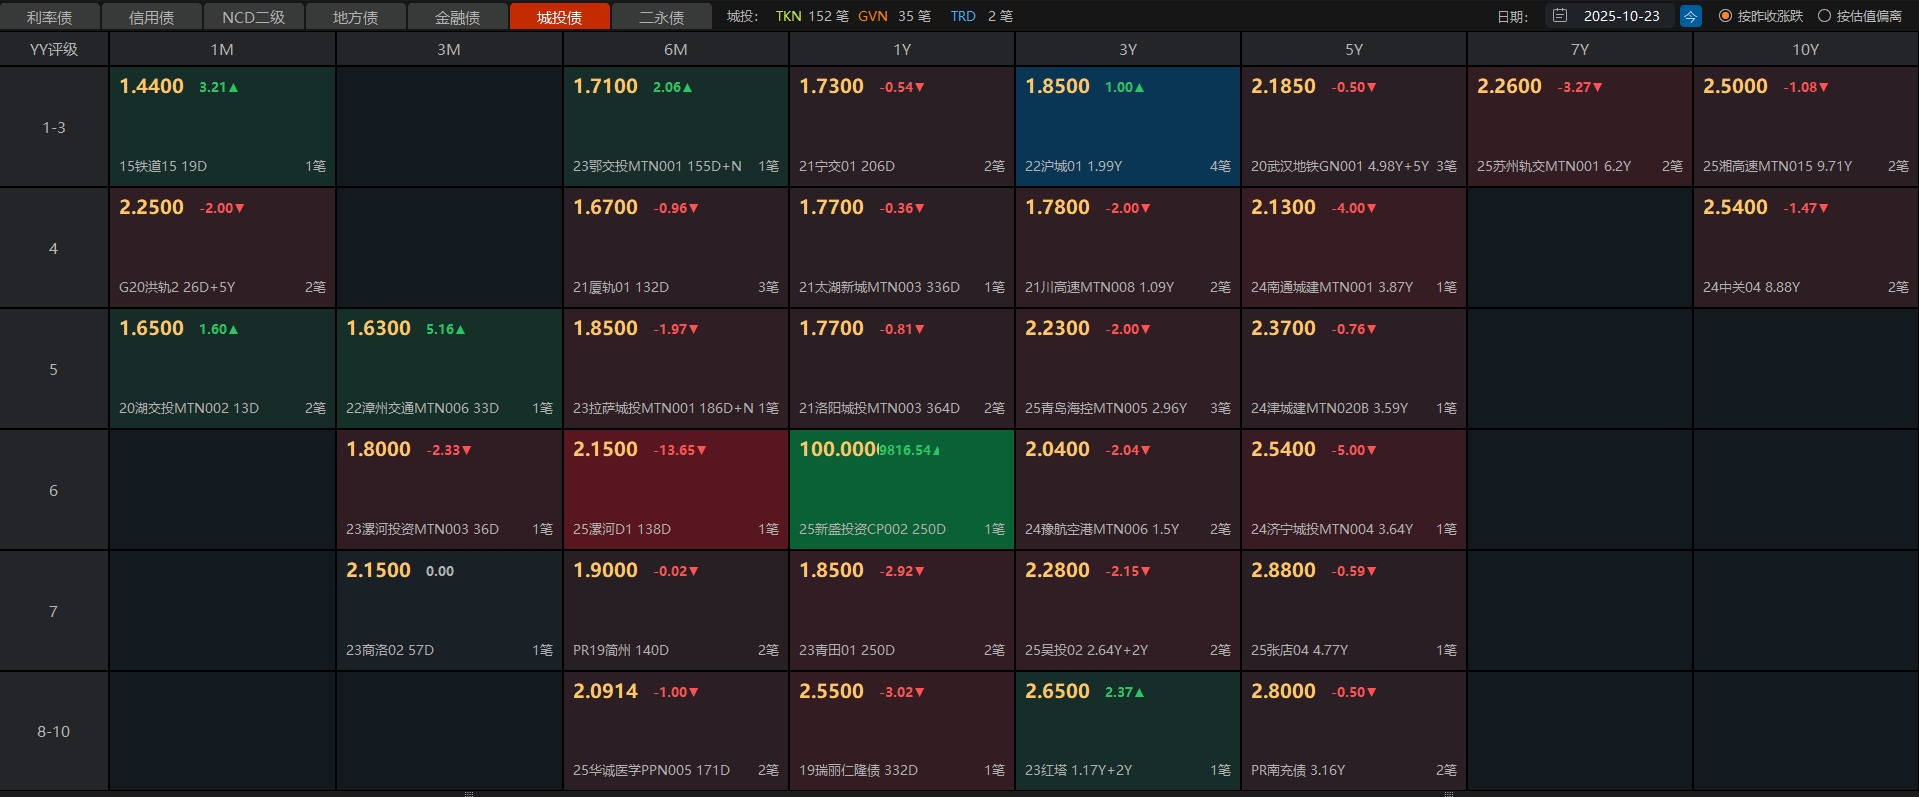Open the 23红塔 1.17Y+2Y cell
Screen dimensions: 1919x797
[x=1128, y=731]
